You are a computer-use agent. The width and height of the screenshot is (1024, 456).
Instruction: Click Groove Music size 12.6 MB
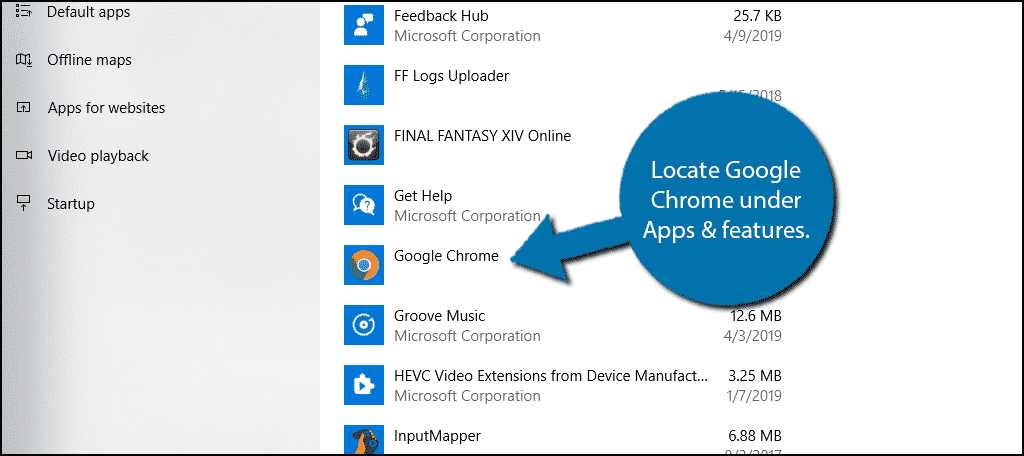coord(756,316)
